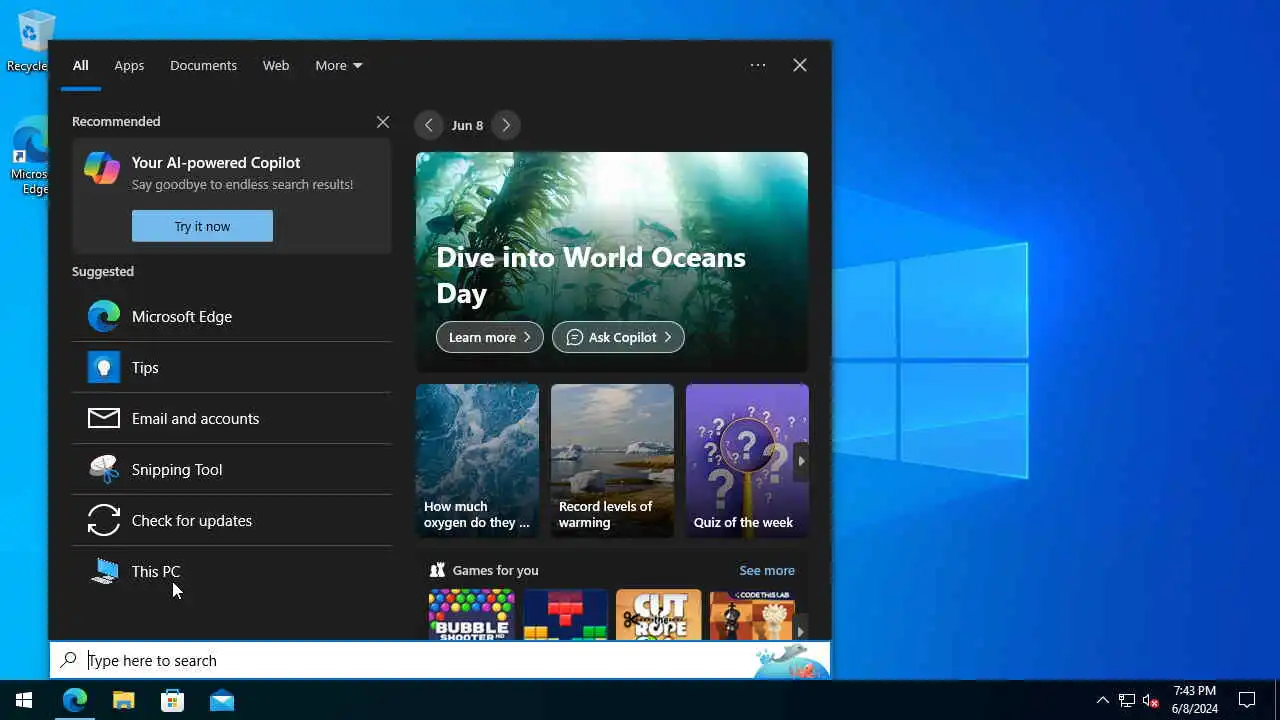Click the fish illustration in search box
Image resolution: width=1280 pixels, height=720 pixels.
point(790,660)
